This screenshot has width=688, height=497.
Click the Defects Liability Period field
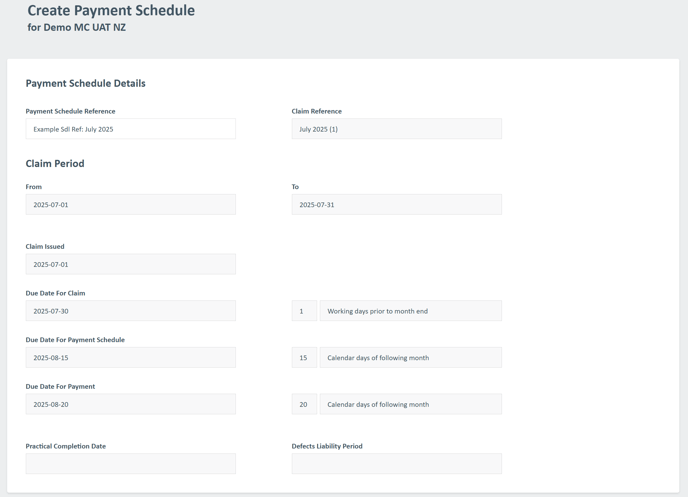pyautogui.click(x=397, y=464)
